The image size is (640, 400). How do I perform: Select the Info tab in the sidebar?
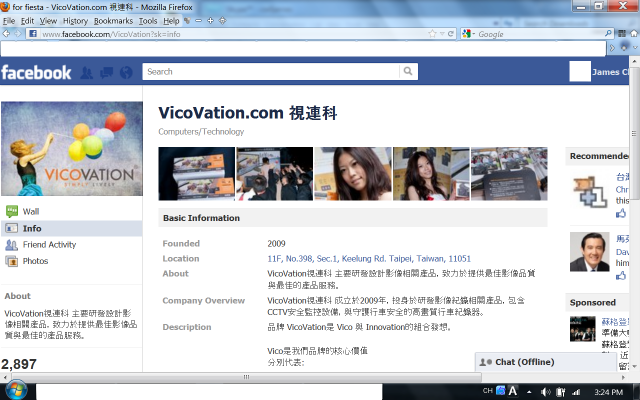pyautogui.click(x=71, y=228)
